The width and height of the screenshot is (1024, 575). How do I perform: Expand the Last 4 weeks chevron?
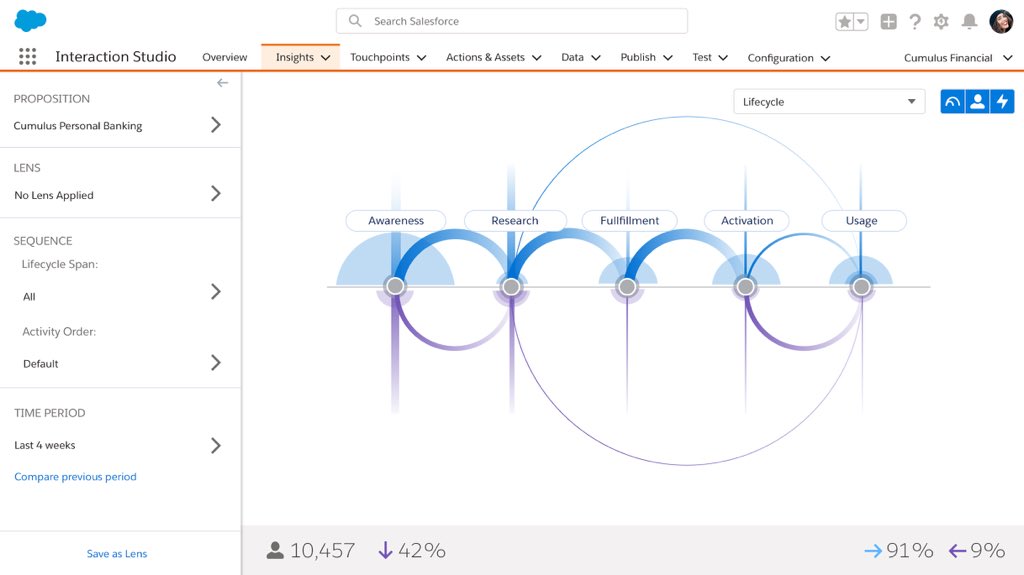click(216, 446)
